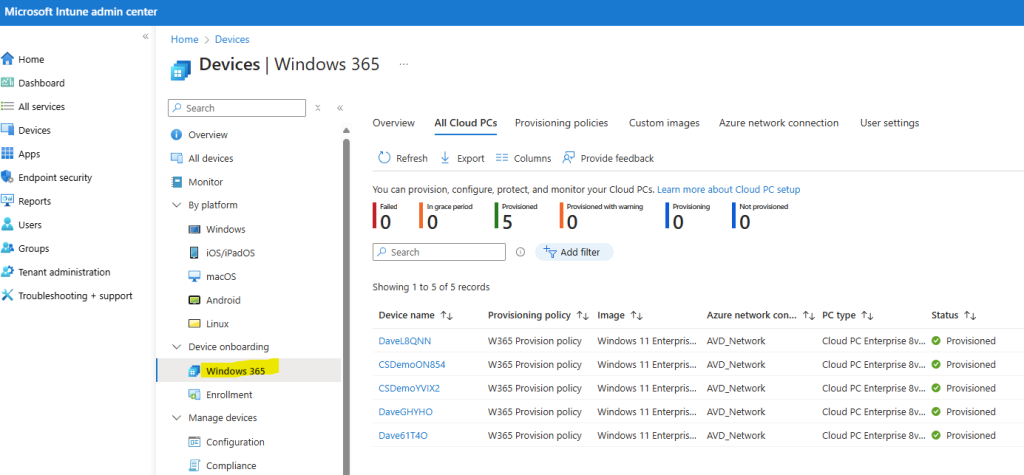Collapse the Manage devices section
Screen dimensions: 1024x475
176,418
